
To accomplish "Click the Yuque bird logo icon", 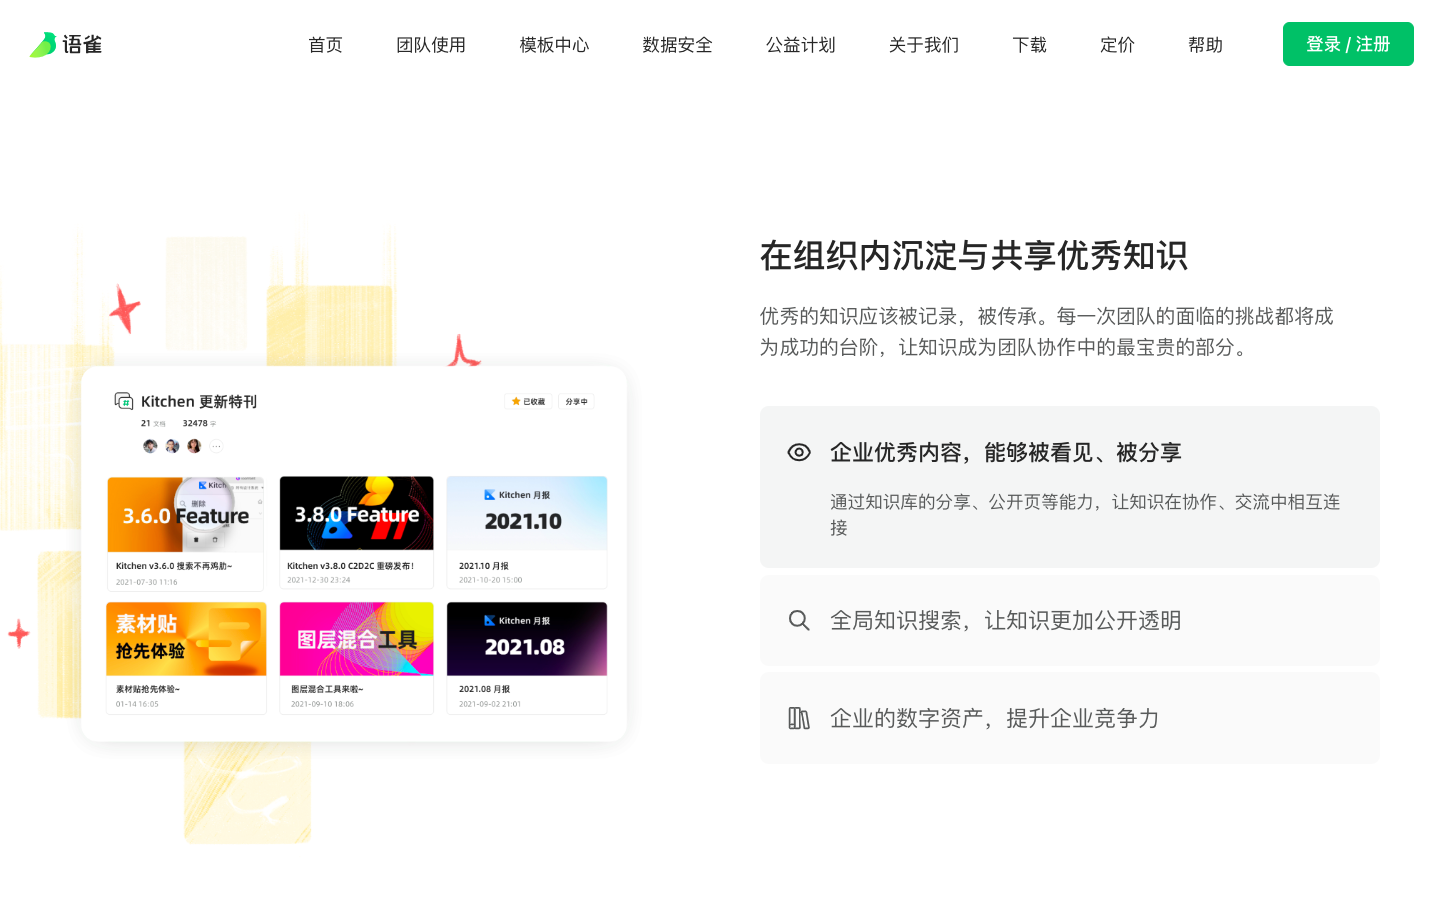I will point(43,45).
